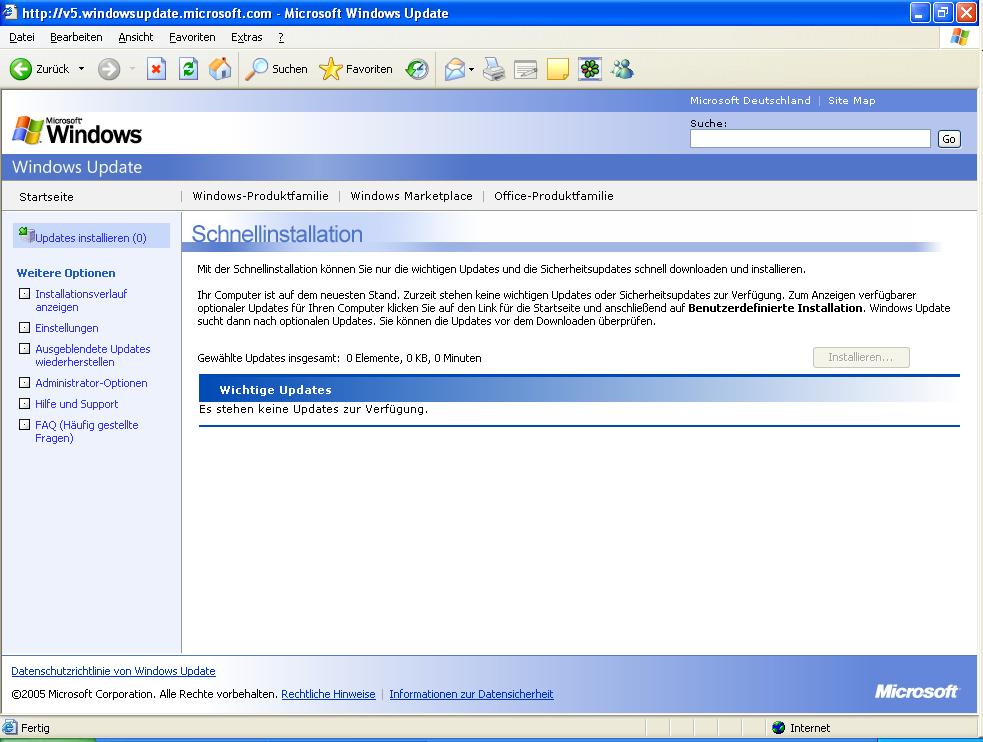The image size is (983, 742).
Task: Click into the Suche text field
Action: 810,138
